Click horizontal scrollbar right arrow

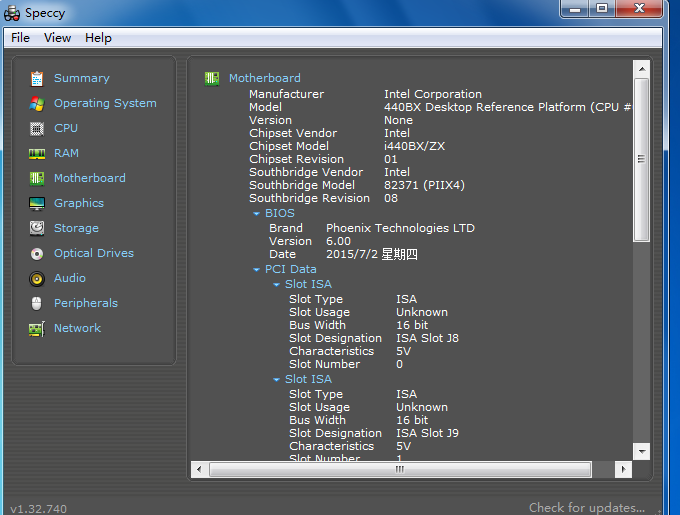coord(624,469)
